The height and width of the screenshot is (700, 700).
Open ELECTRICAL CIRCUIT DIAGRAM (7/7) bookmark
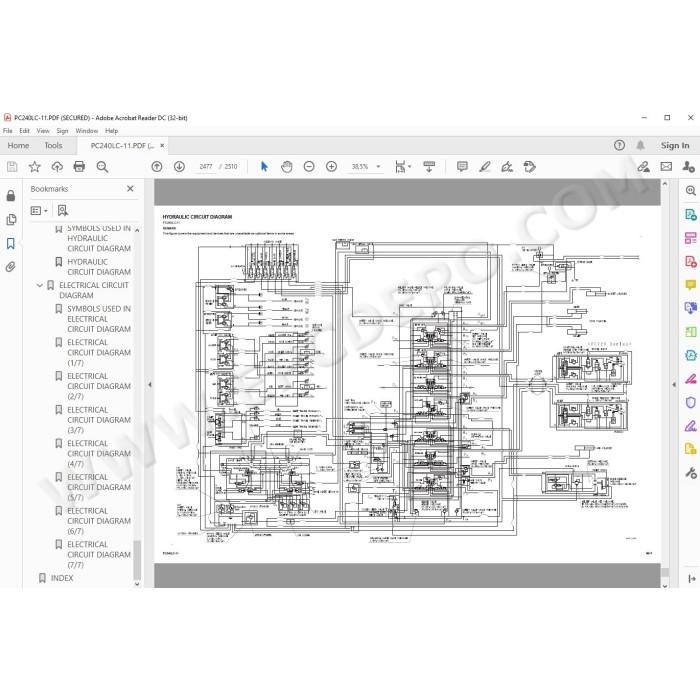(x=99, y=554)
